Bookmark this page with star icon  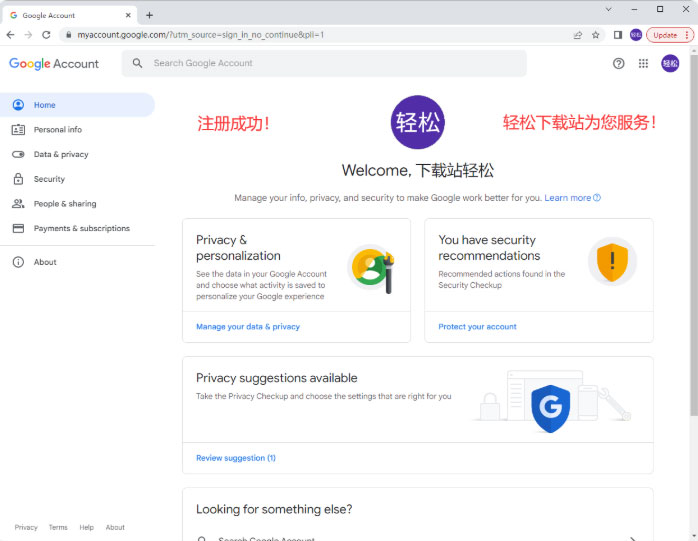[596, 35]
